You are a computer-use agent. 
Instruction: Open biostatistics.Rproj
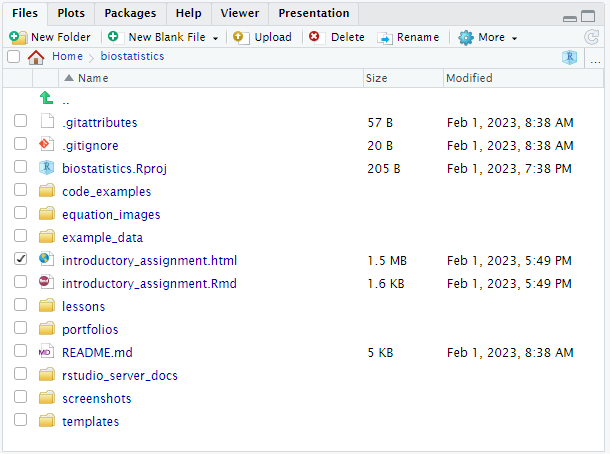(114, 169)
